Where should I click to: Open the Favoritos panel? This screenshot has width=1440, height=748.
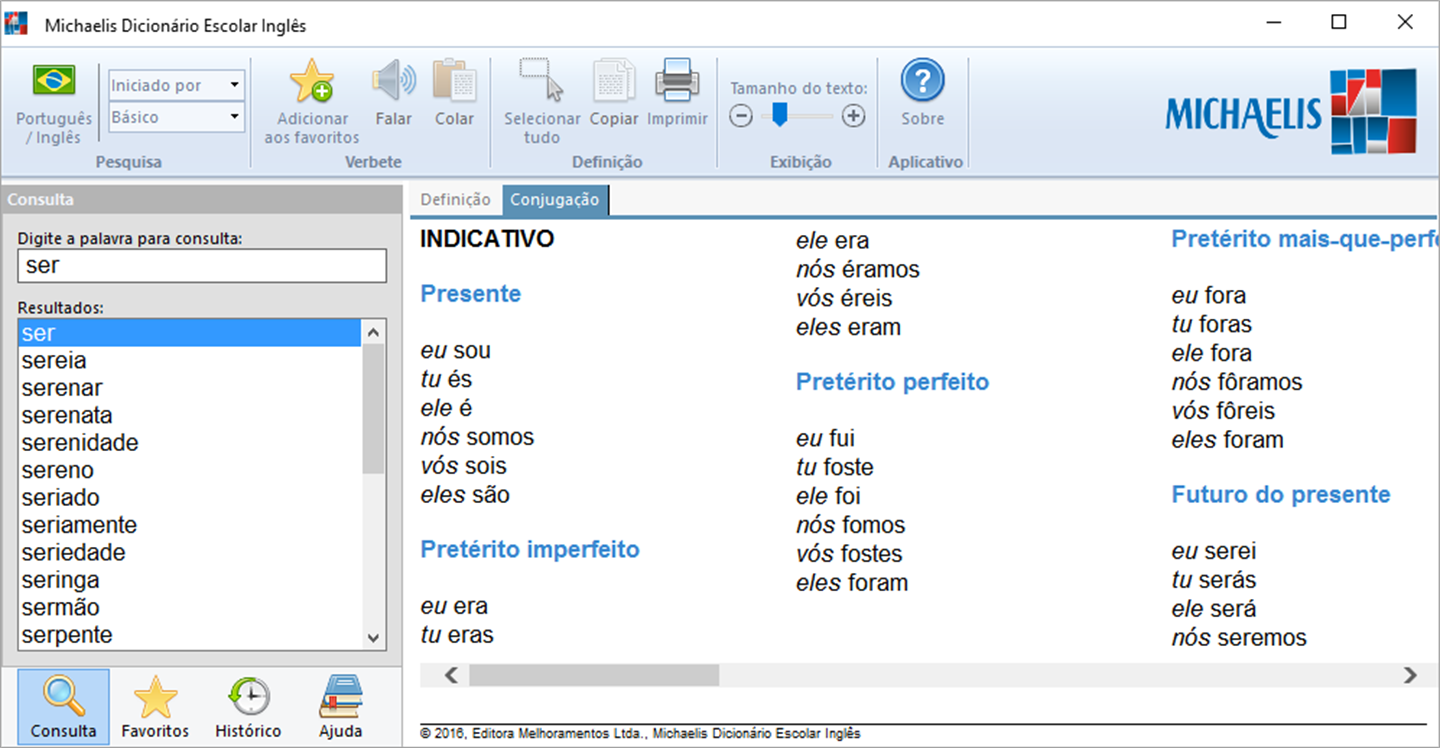[x=155, y=706]
